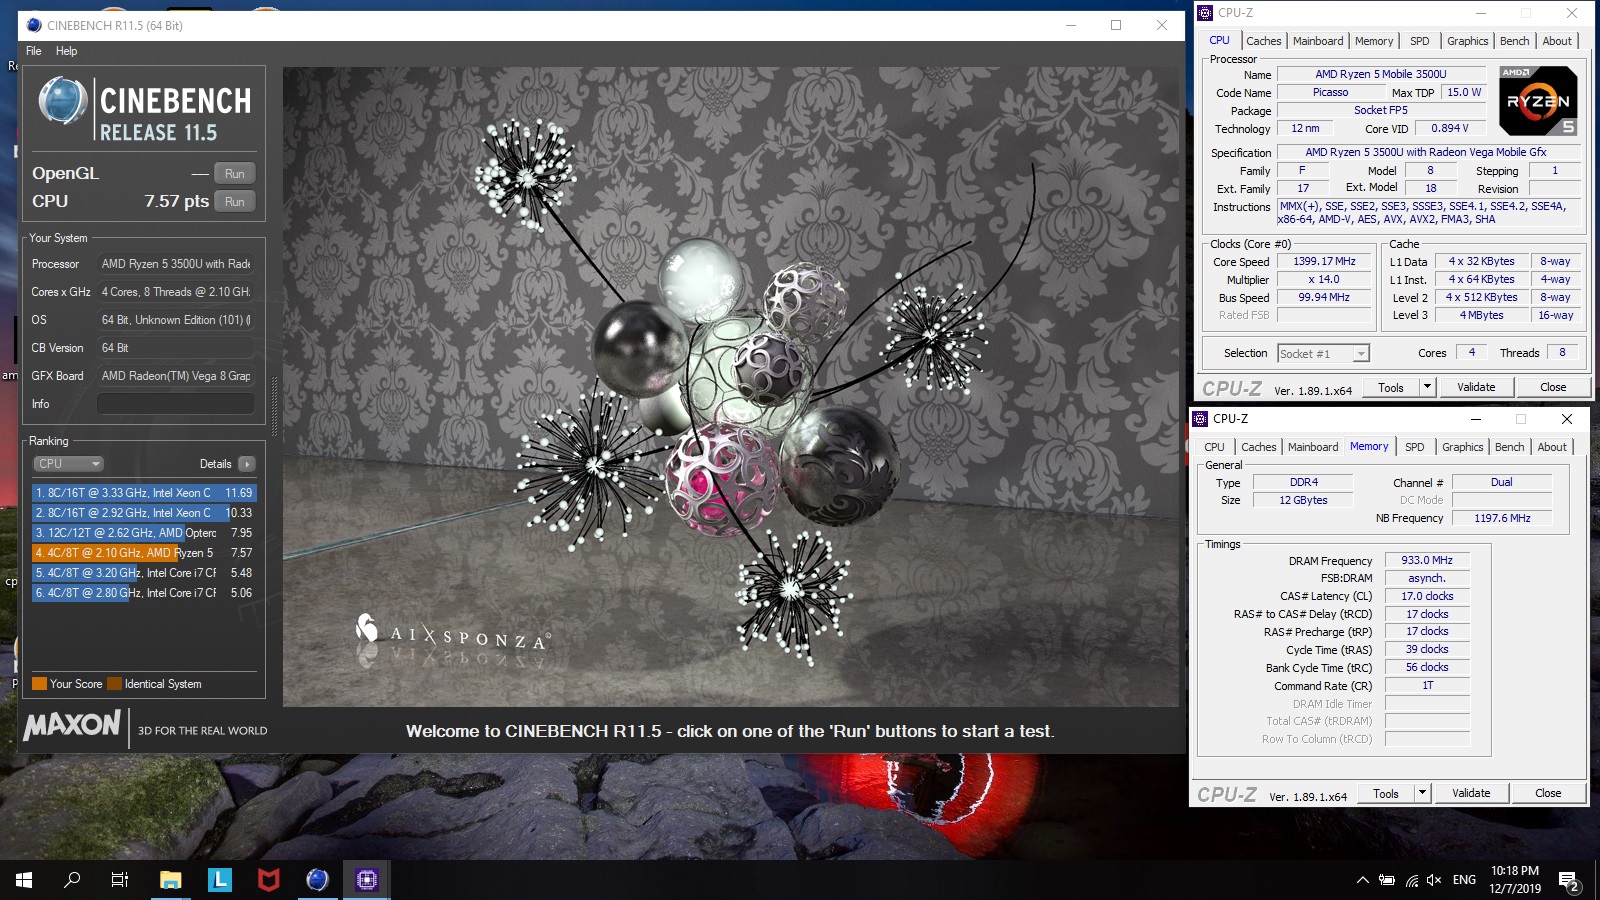1600x900 pixels.
Task: Click the Cinebench sphere logo
Action: 62,101
